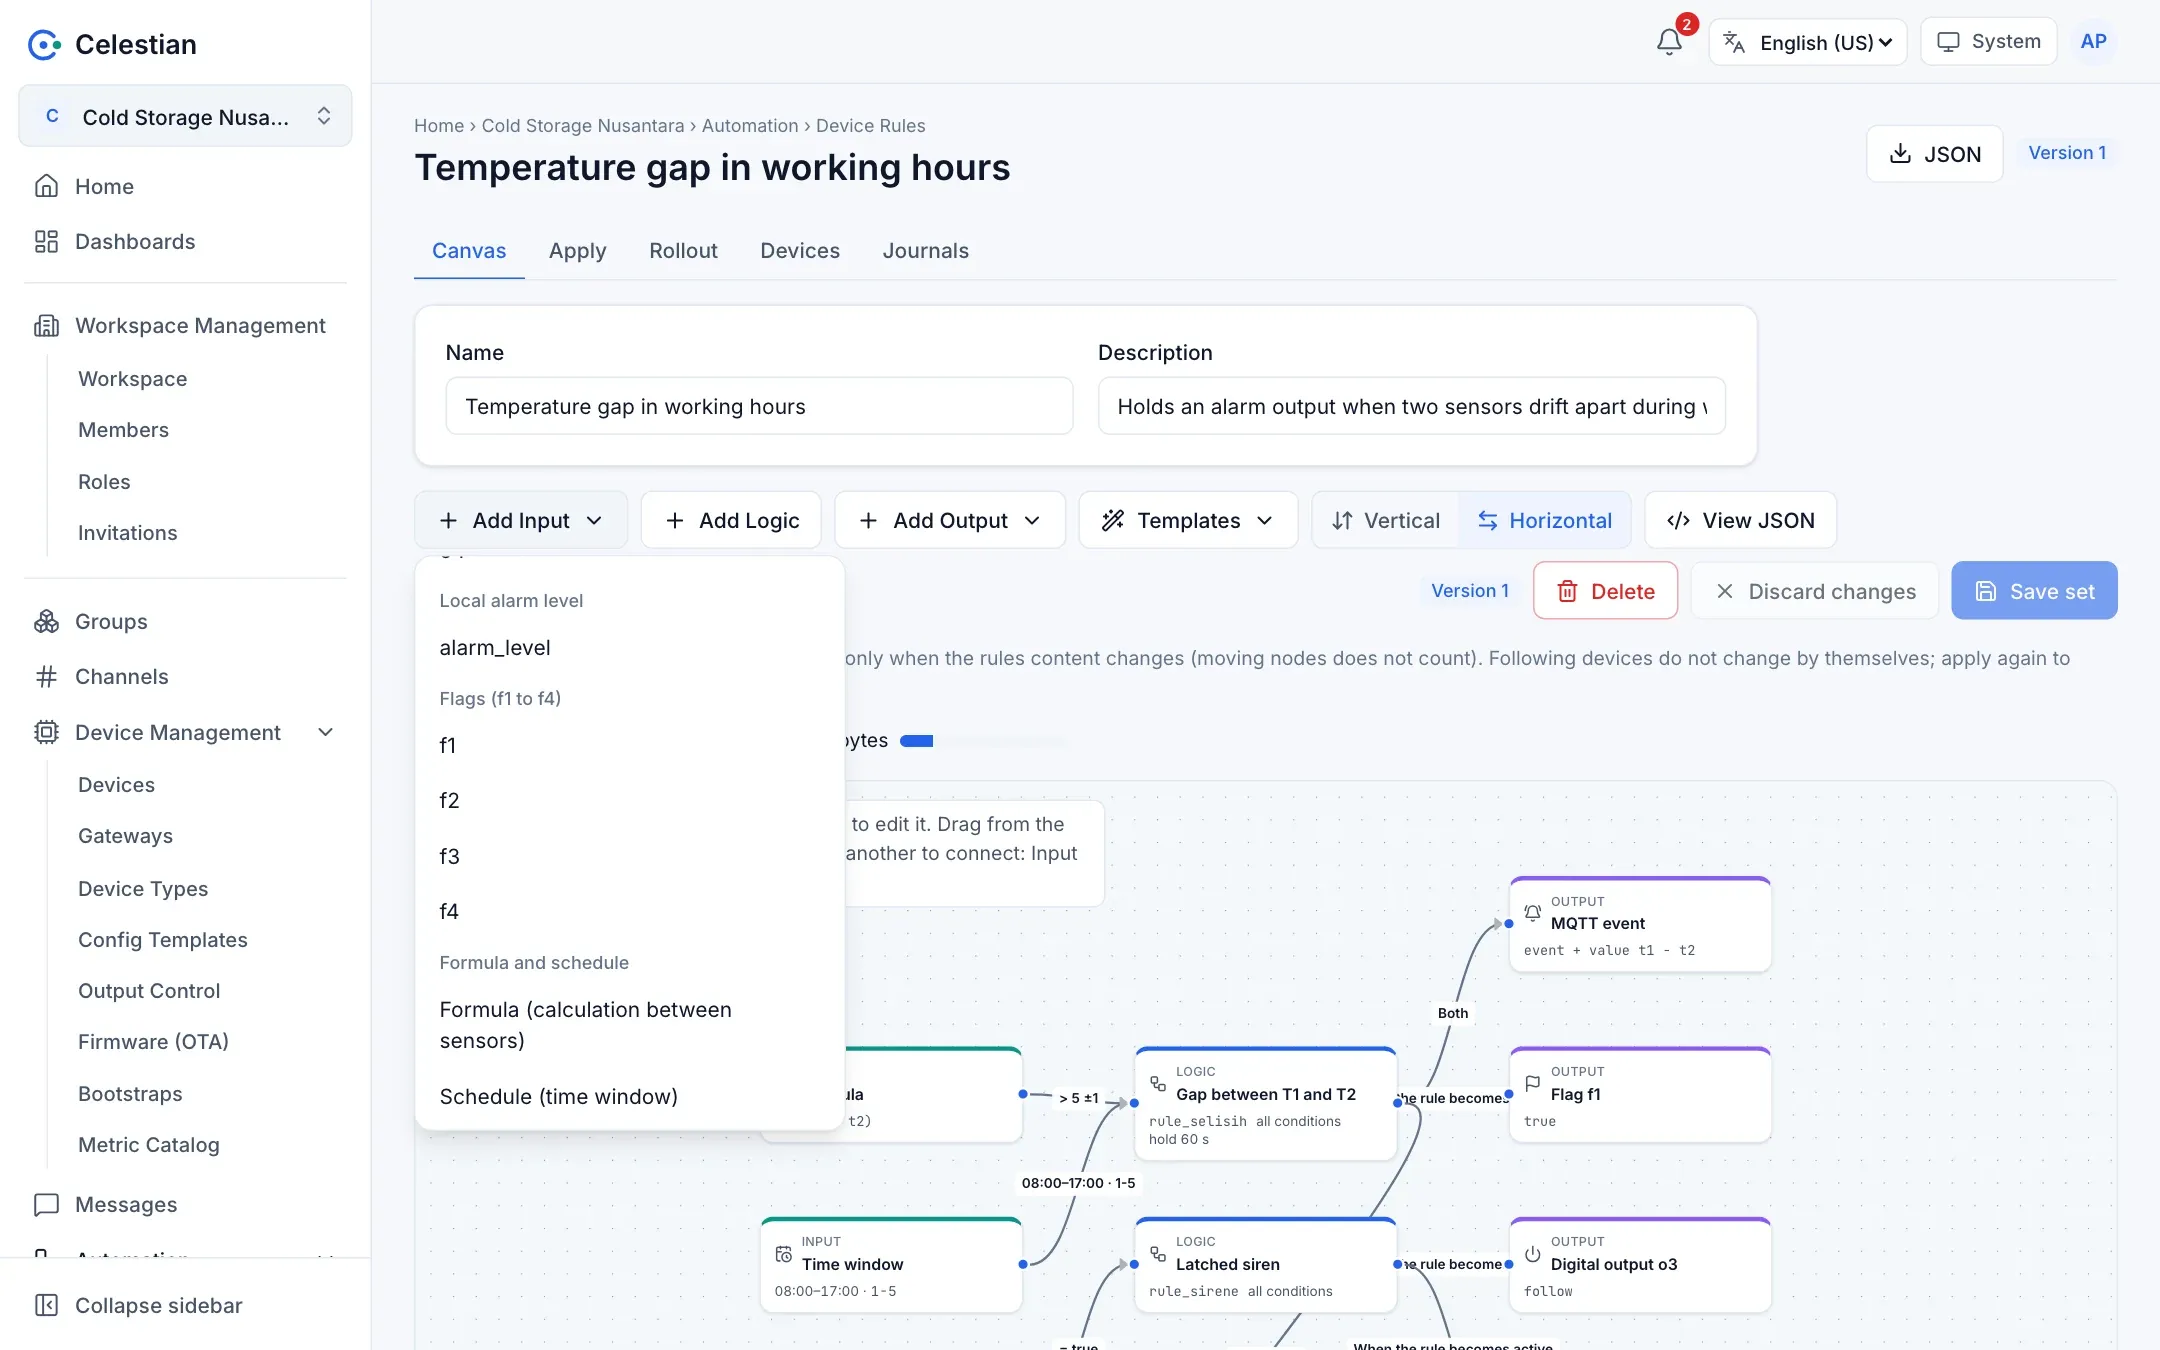Viewport: 2160px width, 1350px height.
Task: Open the Add Input dropdown
Action: click(x=521, y=520)
